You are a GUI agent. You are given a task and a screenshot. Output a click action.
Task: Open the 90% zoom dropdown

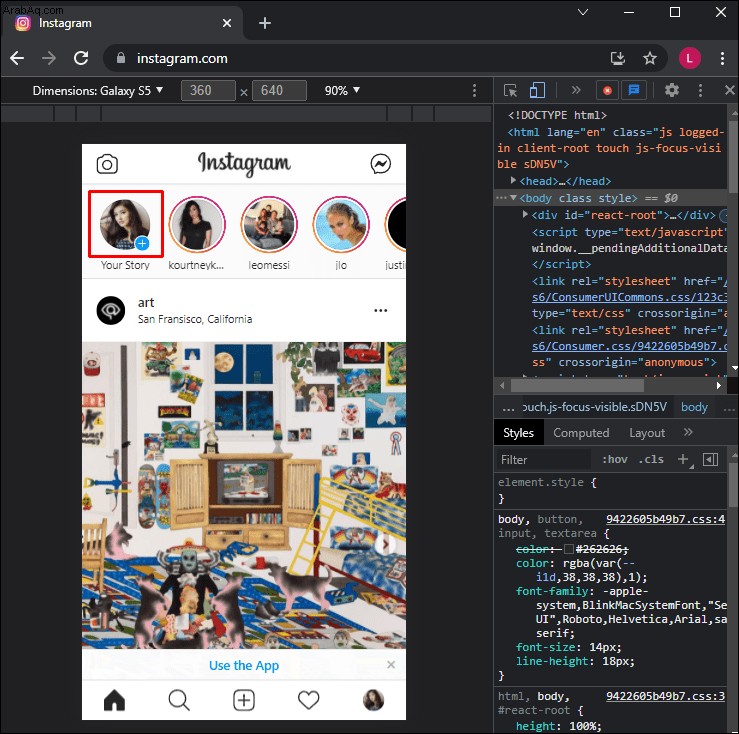point(342,91)
